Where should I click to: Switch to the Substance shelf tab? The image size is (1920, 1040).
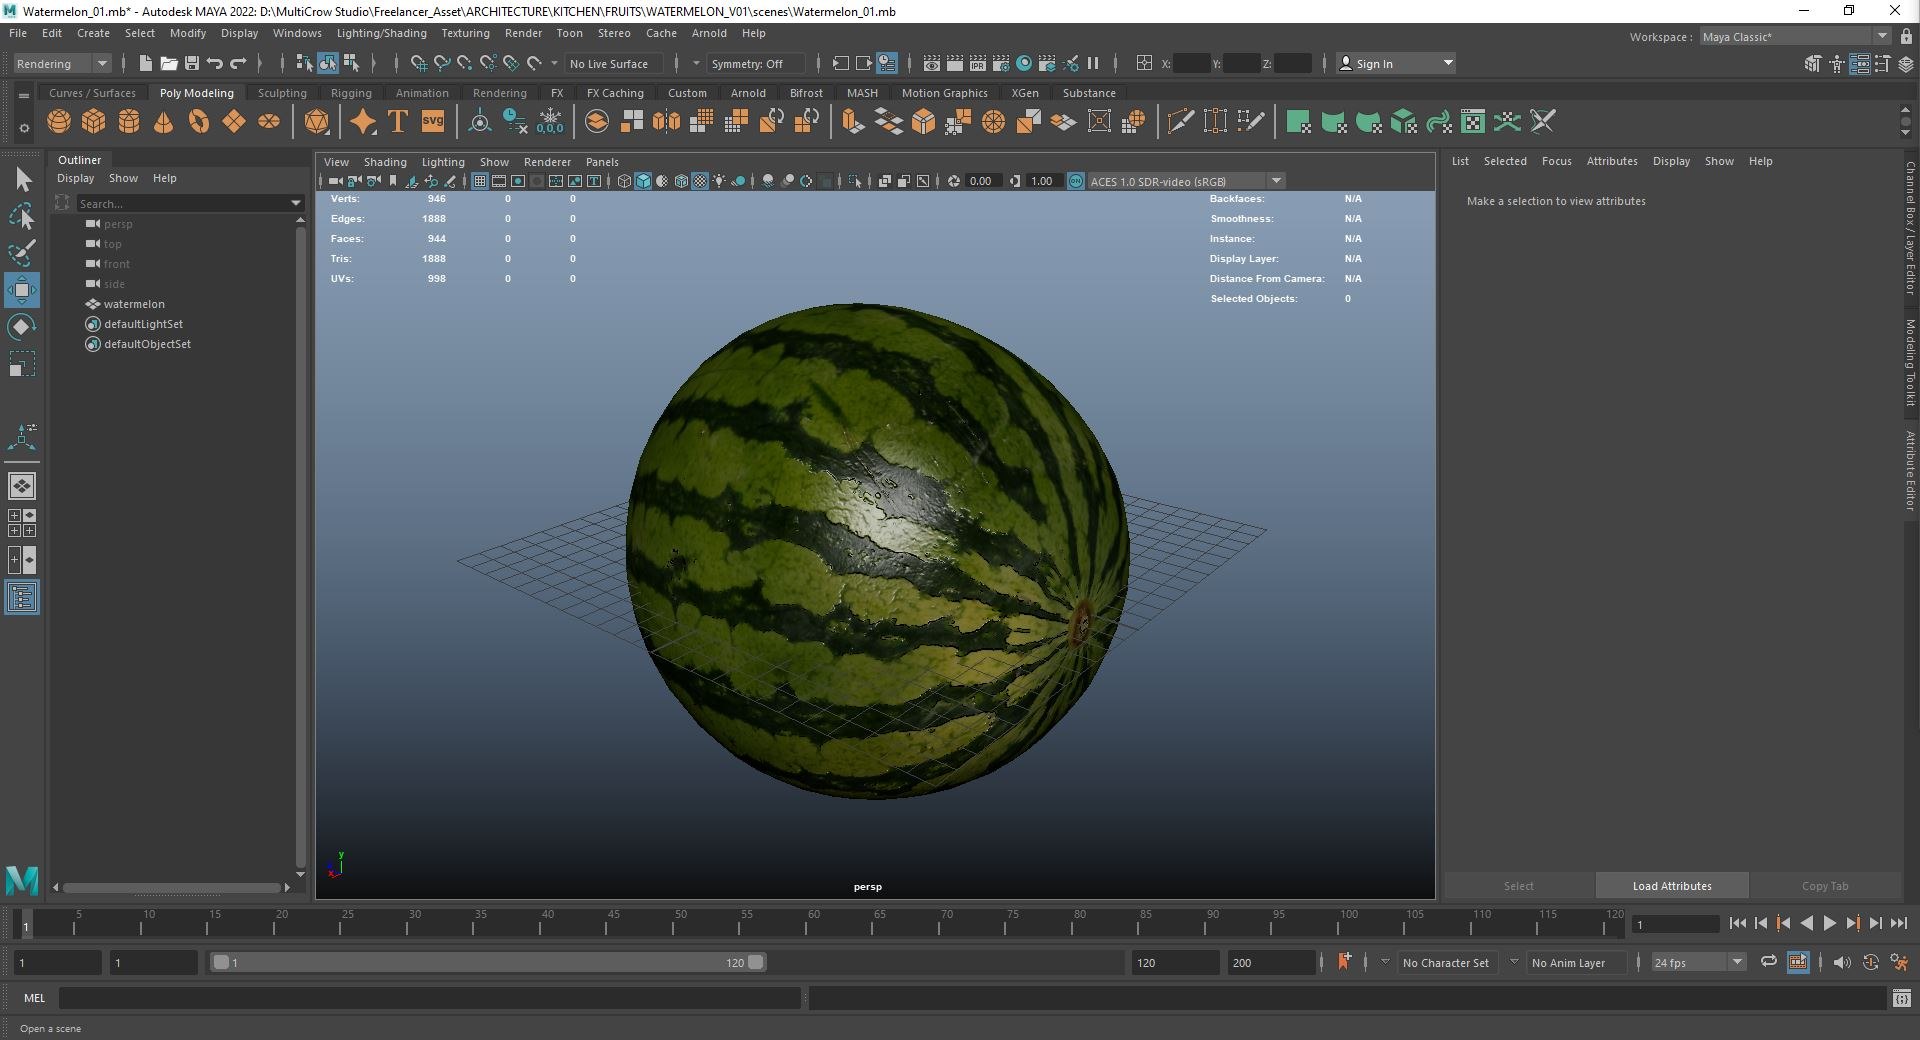[x=1089, y=93]
